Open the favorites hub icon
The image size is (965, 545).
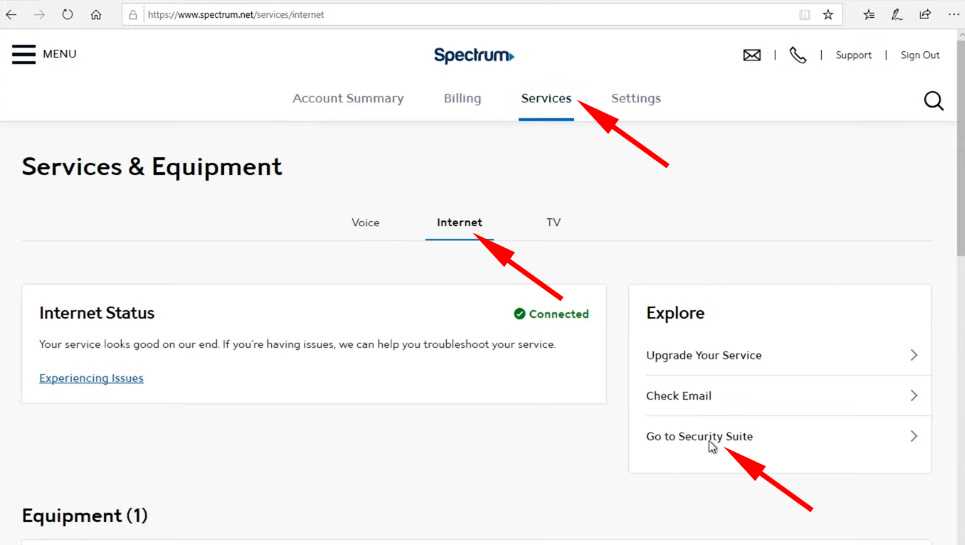tap(869, 15)
